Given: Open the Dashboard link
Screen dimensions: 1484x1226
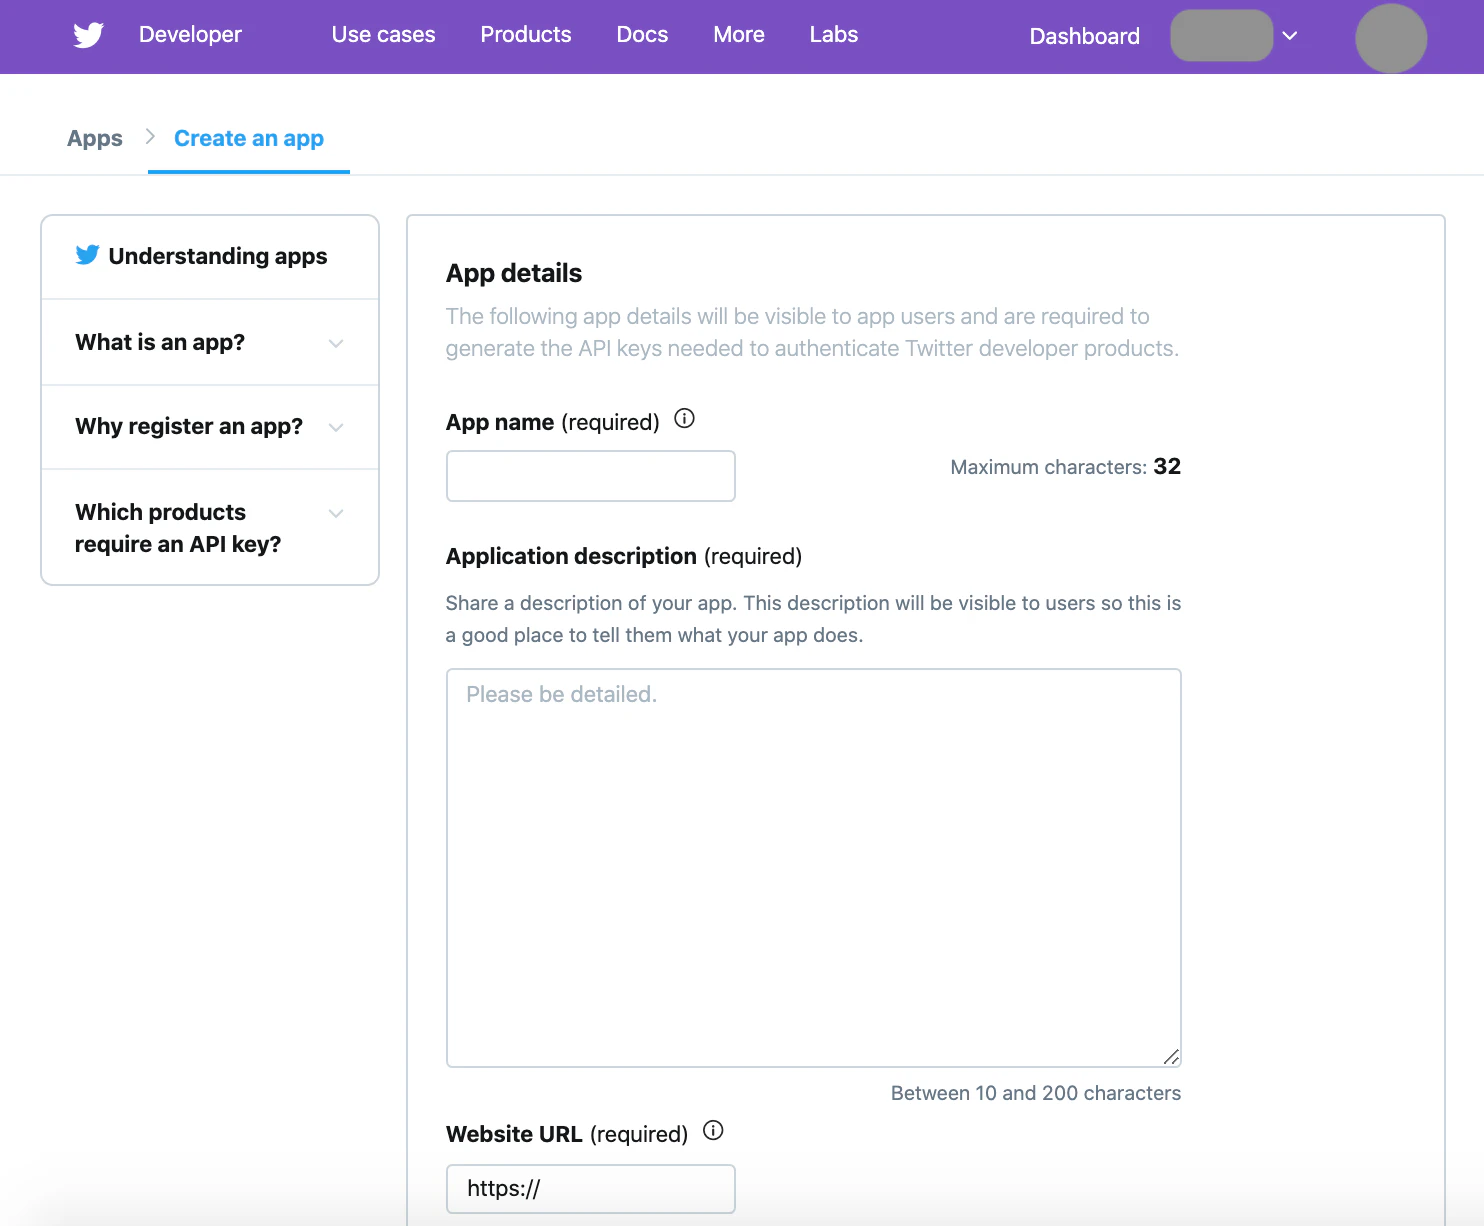Looking at the screenshot, I should (1085, 36).
